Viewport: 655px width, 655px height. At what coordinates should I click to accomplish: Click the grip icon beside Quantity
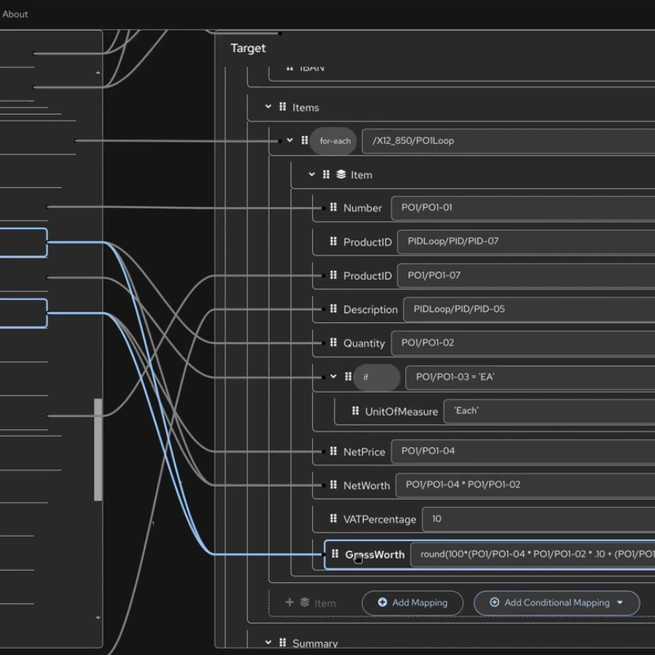click(333, 343)
